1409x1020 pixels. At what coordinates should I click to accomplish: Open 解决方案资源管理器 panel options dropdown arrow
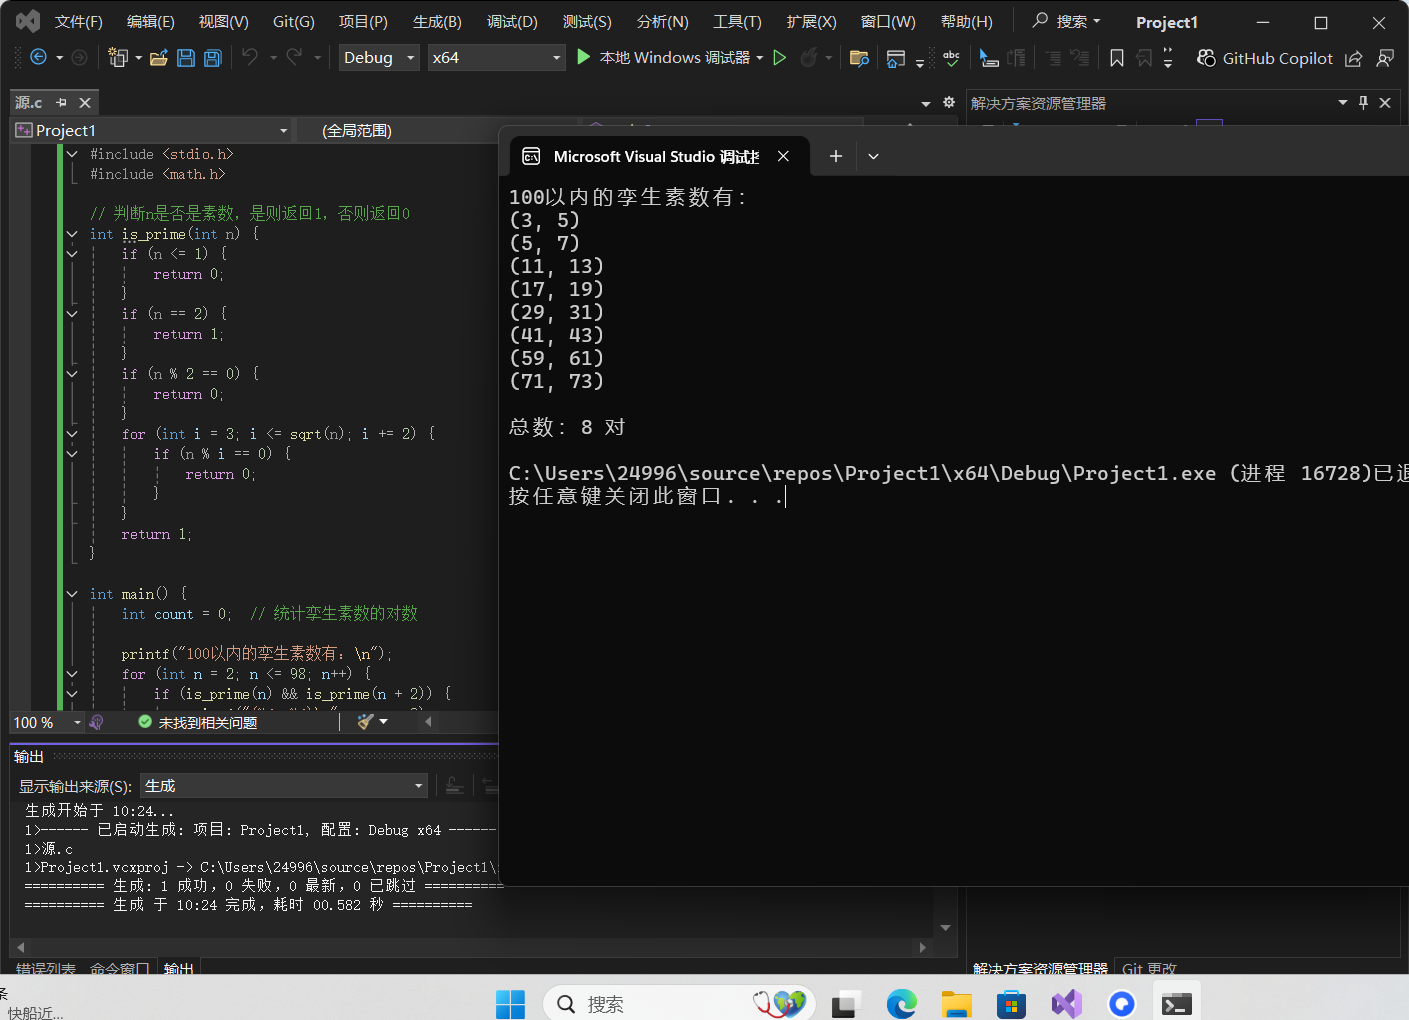1343,102
